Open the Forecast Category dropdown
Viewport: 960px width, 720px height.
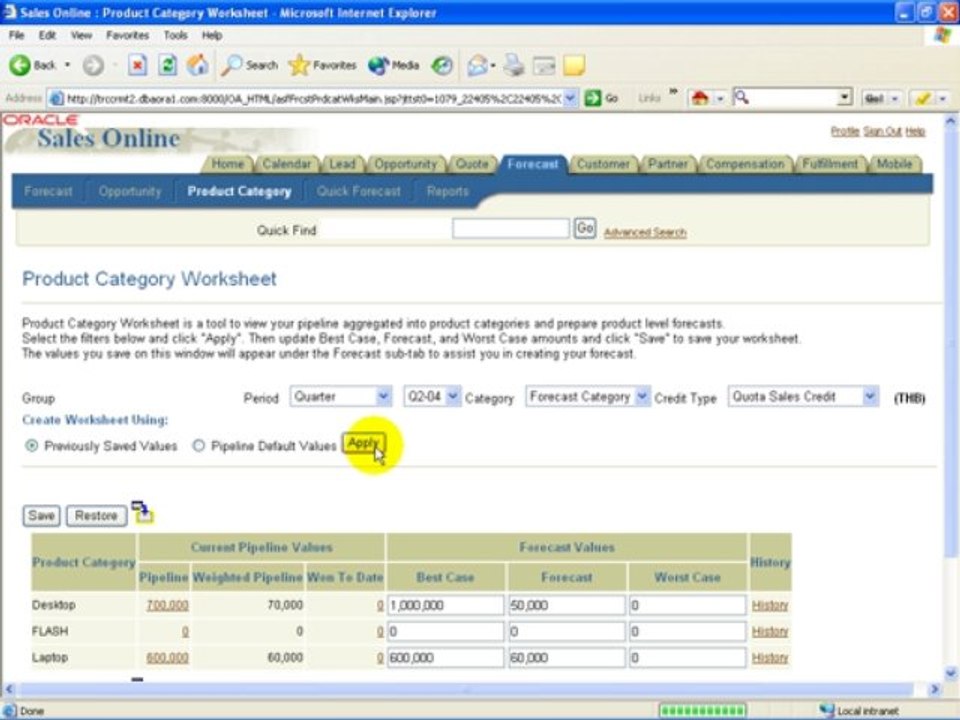point(587,397)
